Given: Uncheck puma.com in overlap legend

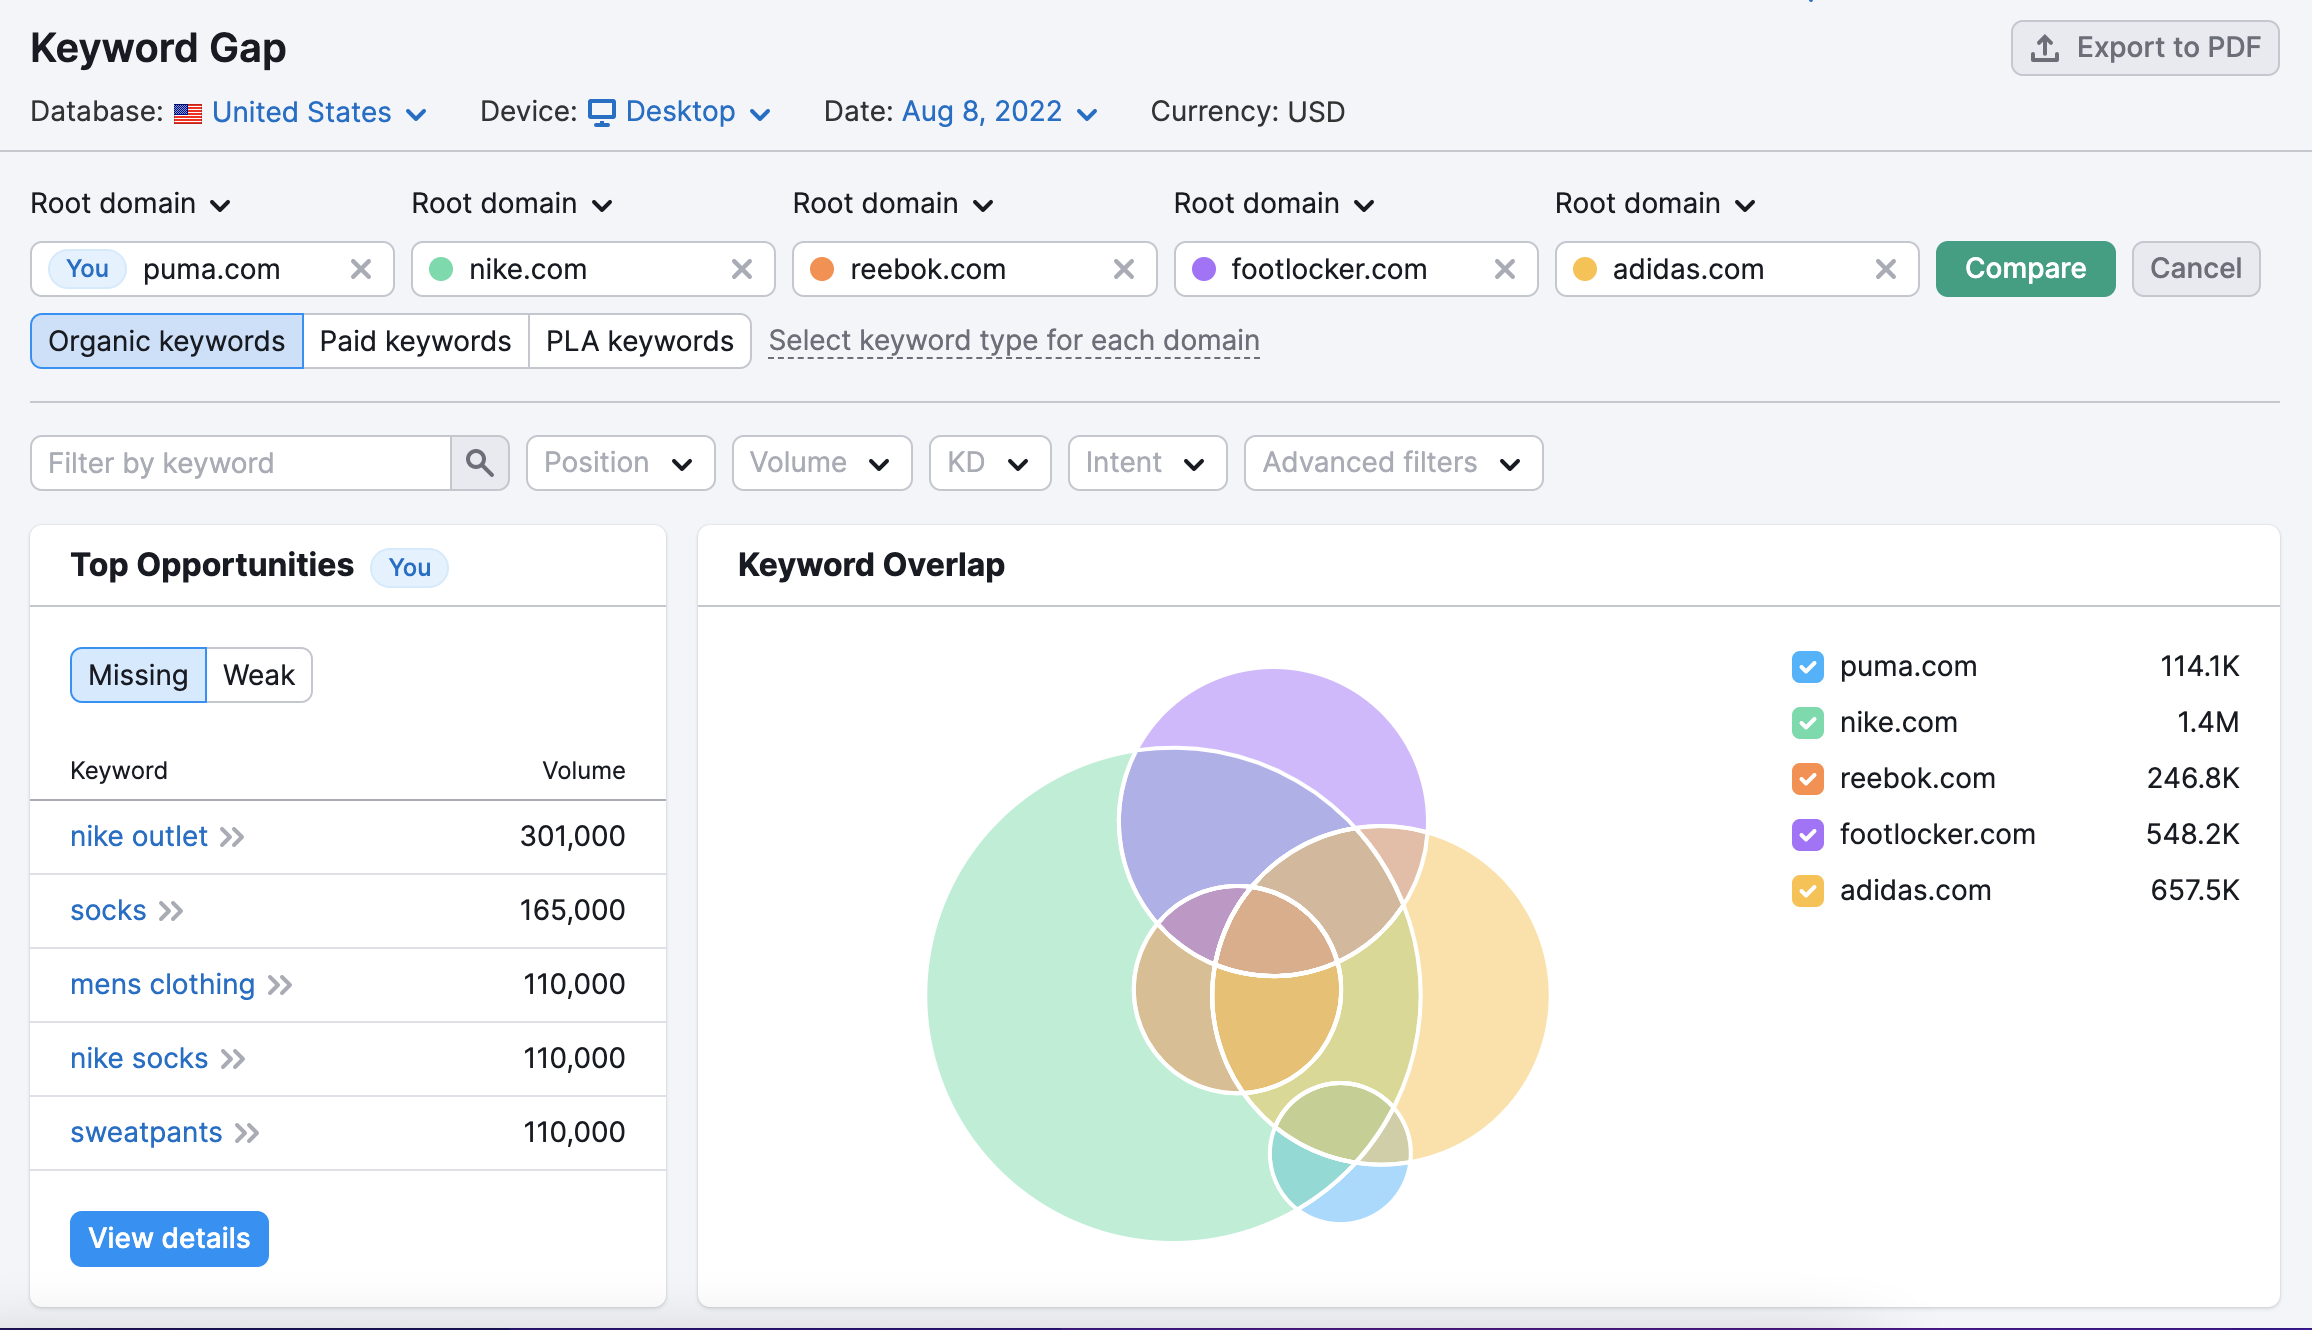Looking at the screenshot, I should coord(1808,667).
